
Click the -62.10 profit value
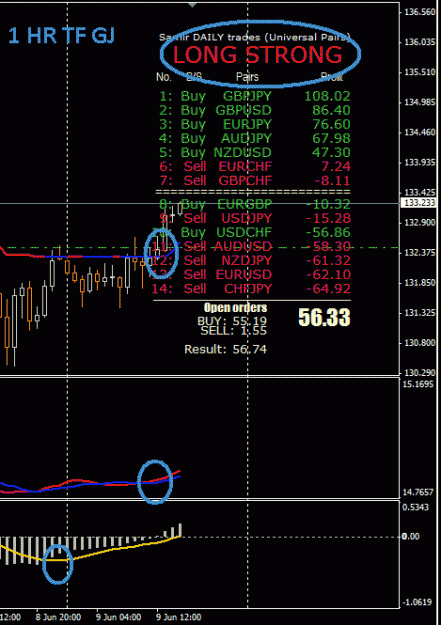click(x=328, y=274)
